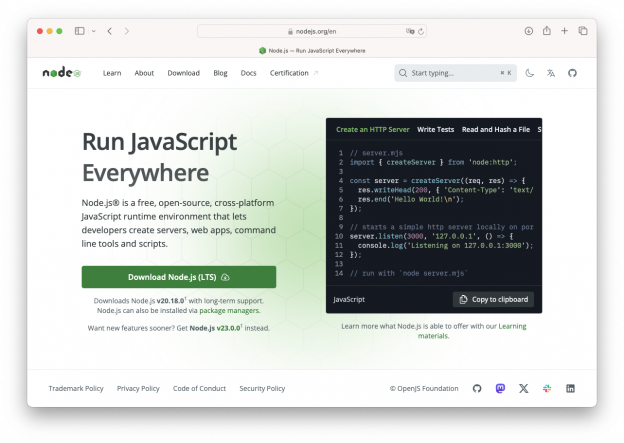Open the Certification external link
624x443 pixels.
coord(294,73)
